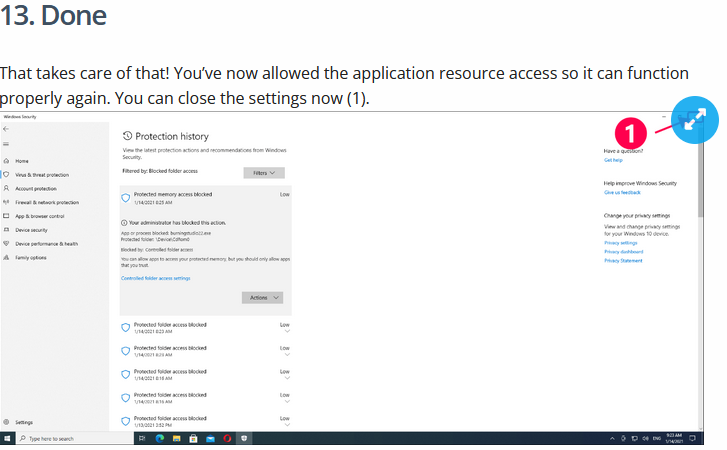Expand the 8:23 AM blocked folder entry

pos(287,331)
